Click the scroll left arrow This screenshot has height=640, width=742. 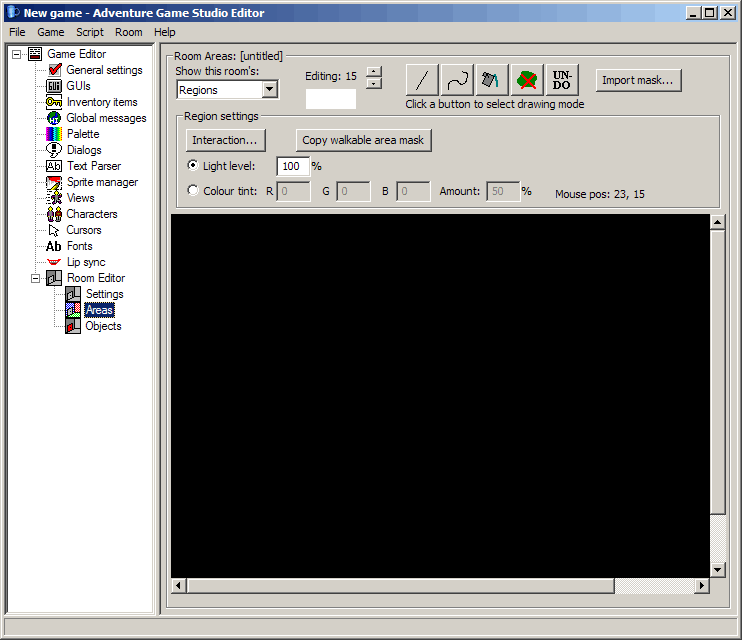(178, 586)
